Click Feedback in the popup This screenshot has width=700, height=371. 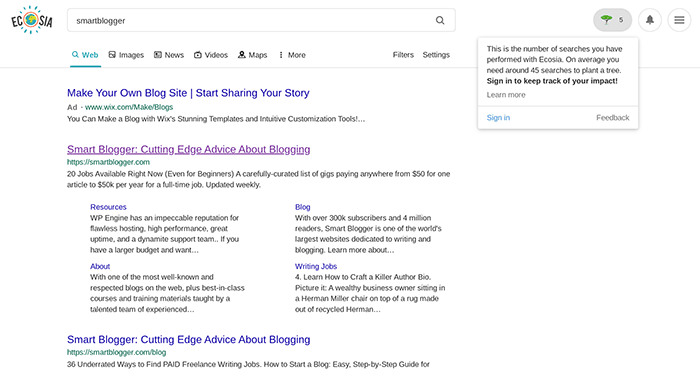612,117
